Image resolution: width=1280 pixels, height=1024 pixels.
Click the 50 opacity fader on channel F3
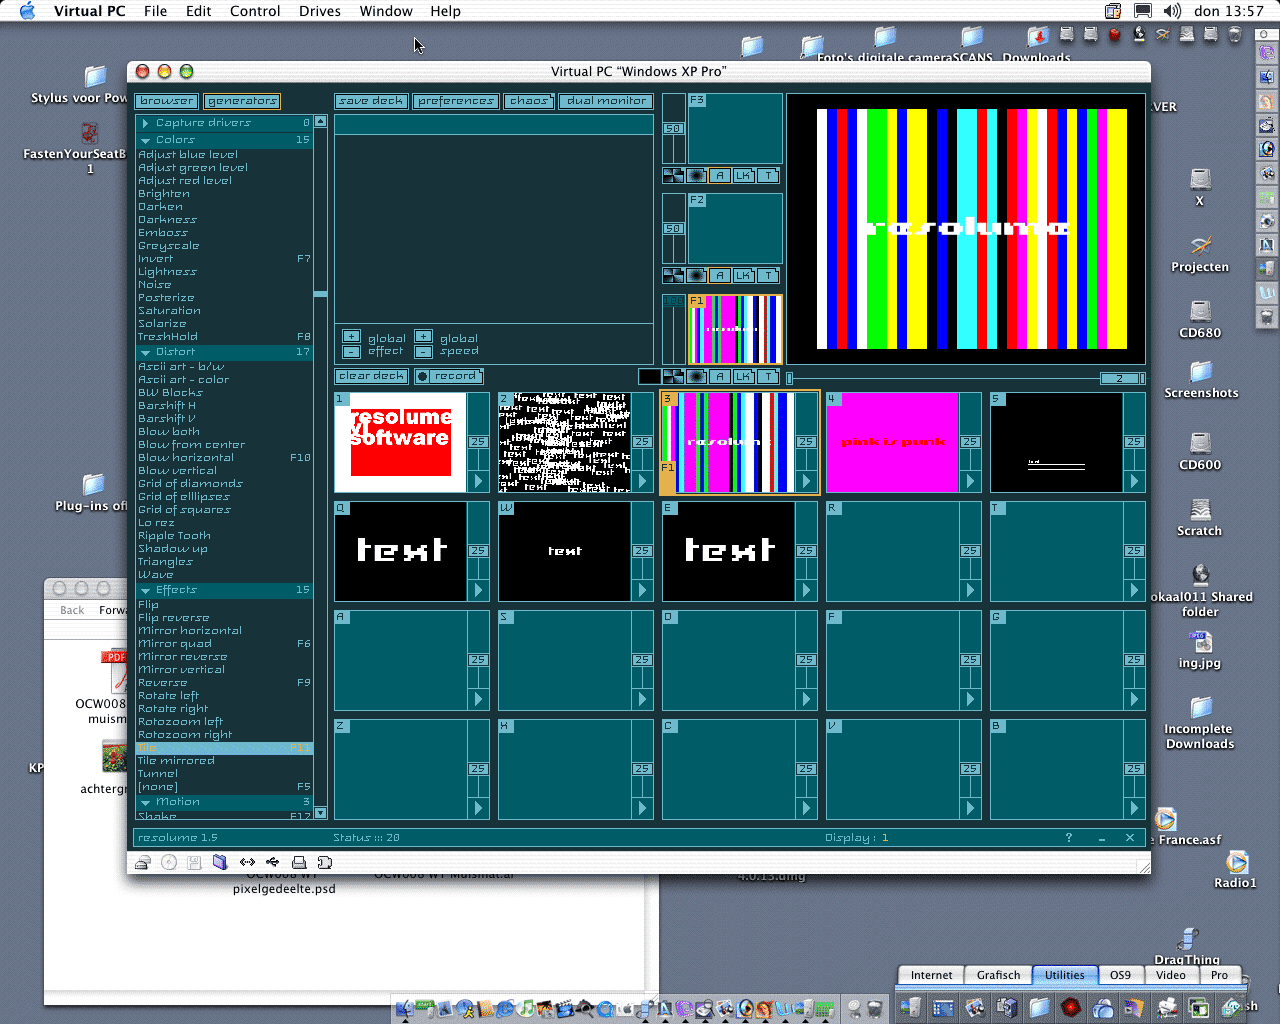[x=672, y=128]
